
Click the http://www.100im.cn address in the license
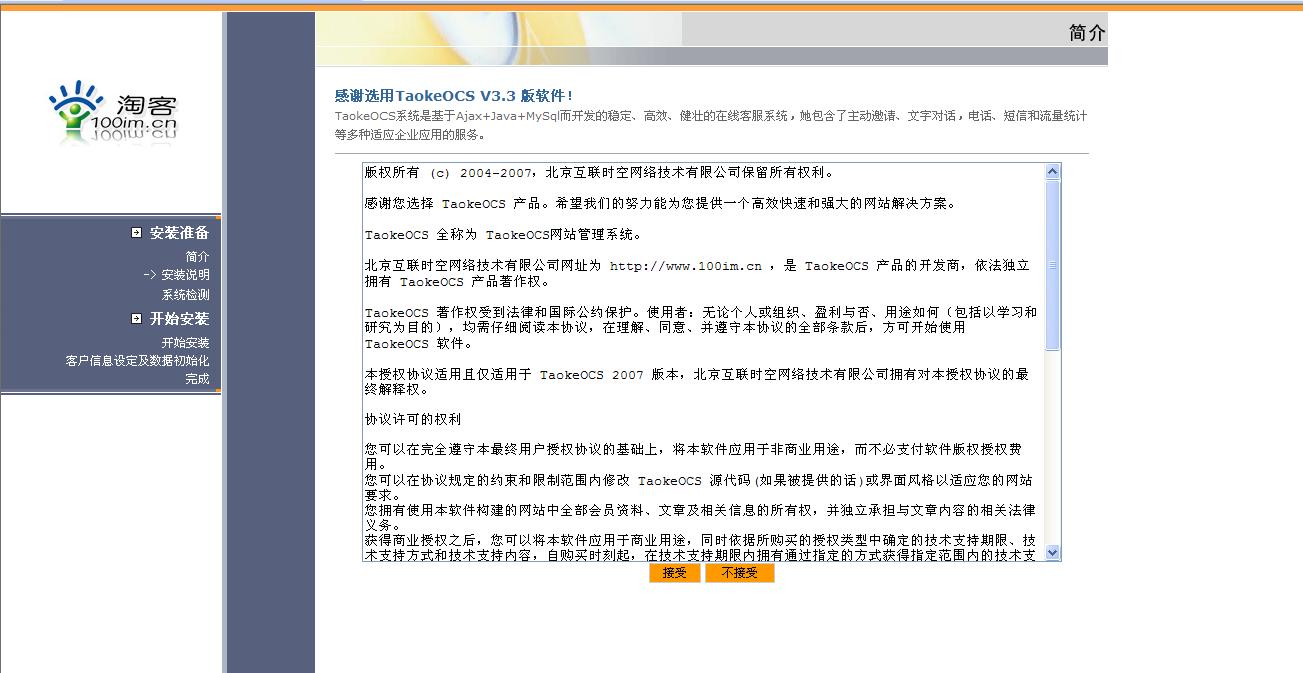pyautogui.click(x=685, y=266)
